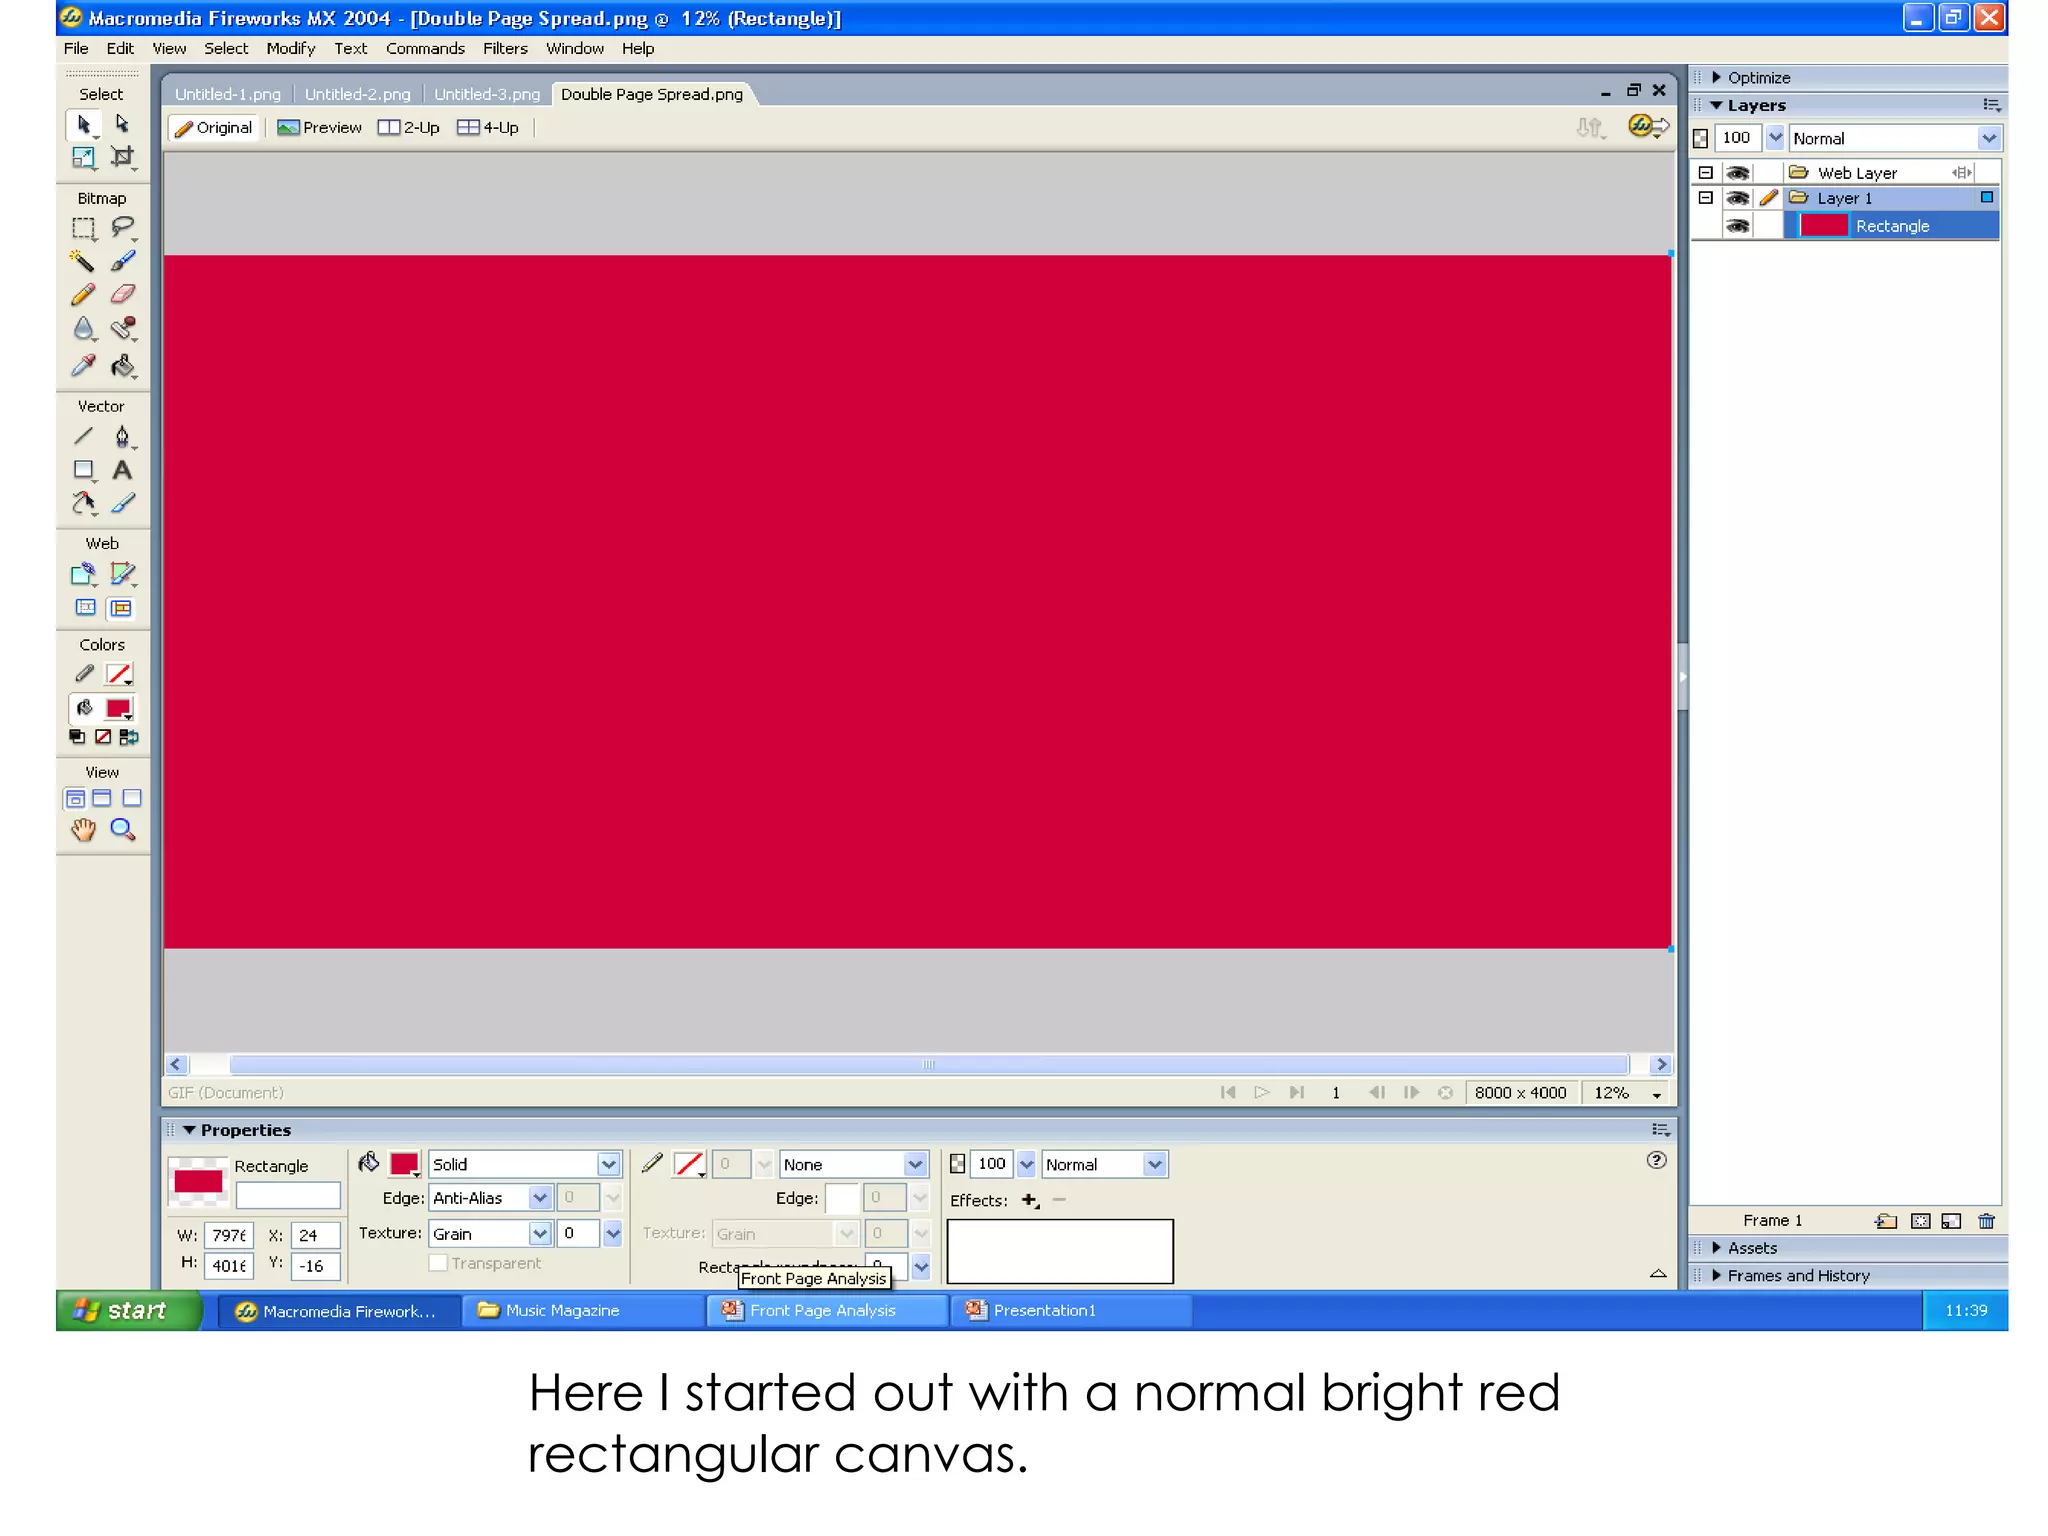Open the Anti-Alias edge dropdown
The height and width of the screenshot is (1536, 2048).
[540, 1198]
